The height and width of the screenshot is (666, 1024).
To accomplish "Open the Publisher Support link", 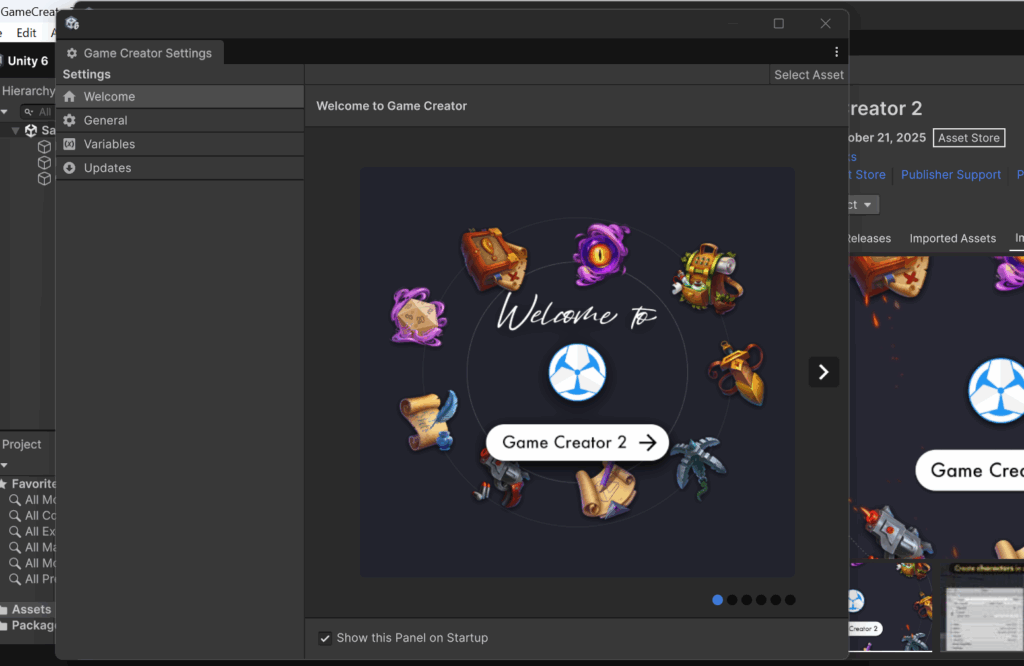I will tap(950, 175).
